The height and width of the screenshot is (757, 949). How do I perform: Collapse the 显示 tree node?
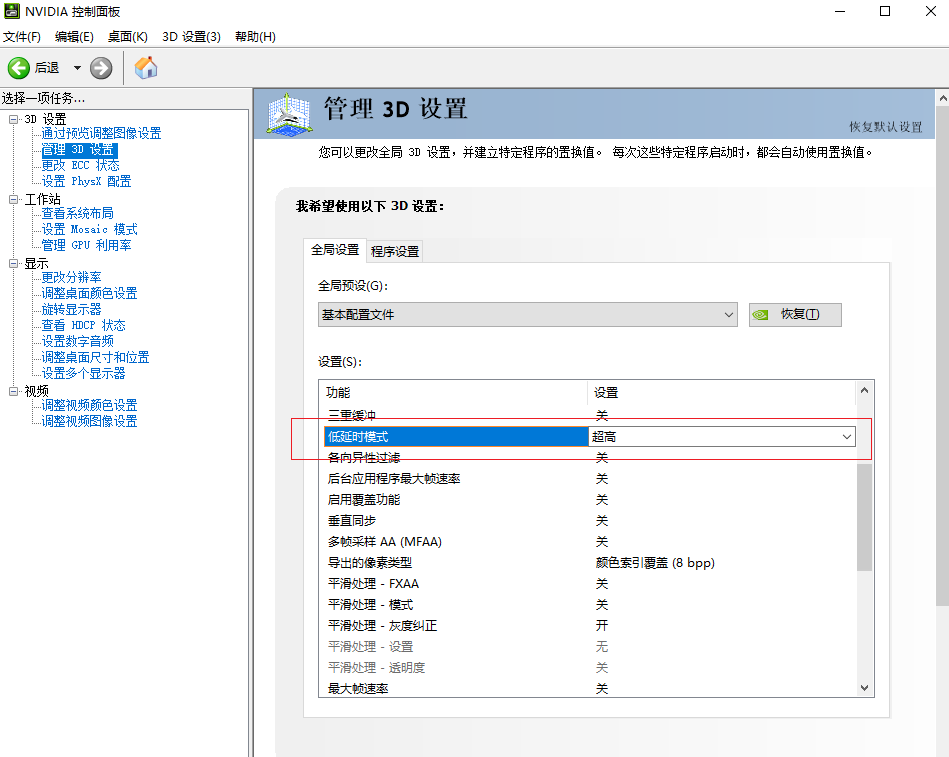[13, 263]
